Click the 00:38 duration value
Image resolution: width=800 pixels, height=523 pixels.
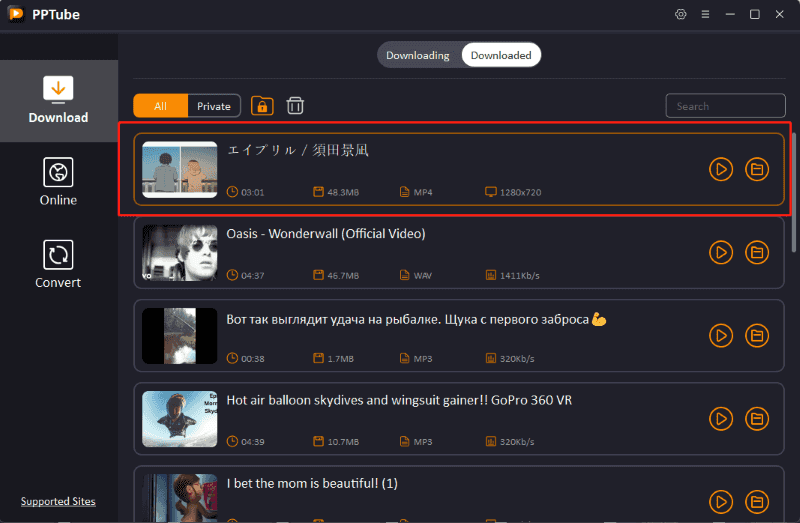[x=253, y=359]
